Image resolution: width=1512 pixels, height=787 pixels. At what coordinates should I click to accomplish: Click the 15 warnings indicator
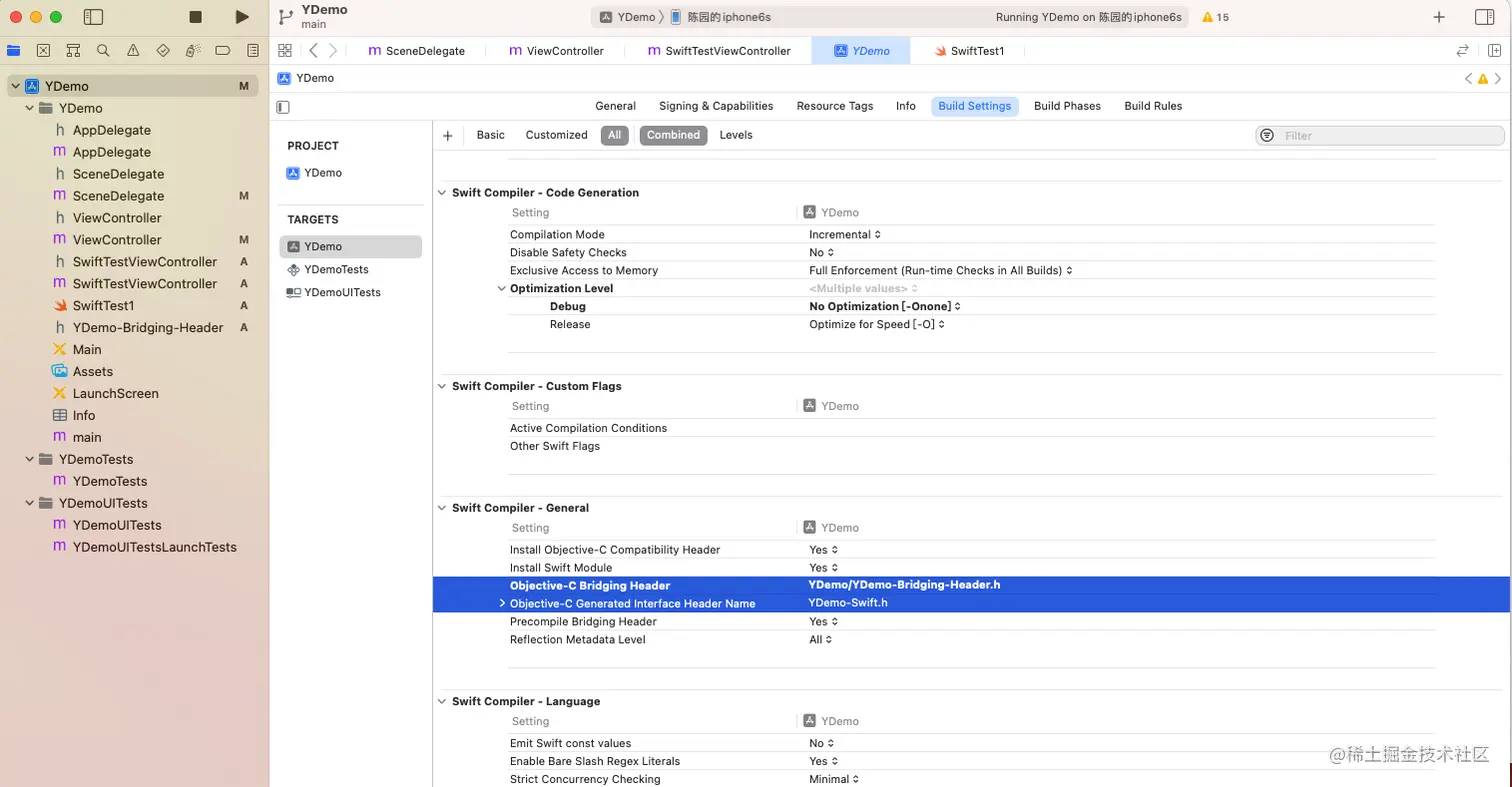[x=1215, y=17]
